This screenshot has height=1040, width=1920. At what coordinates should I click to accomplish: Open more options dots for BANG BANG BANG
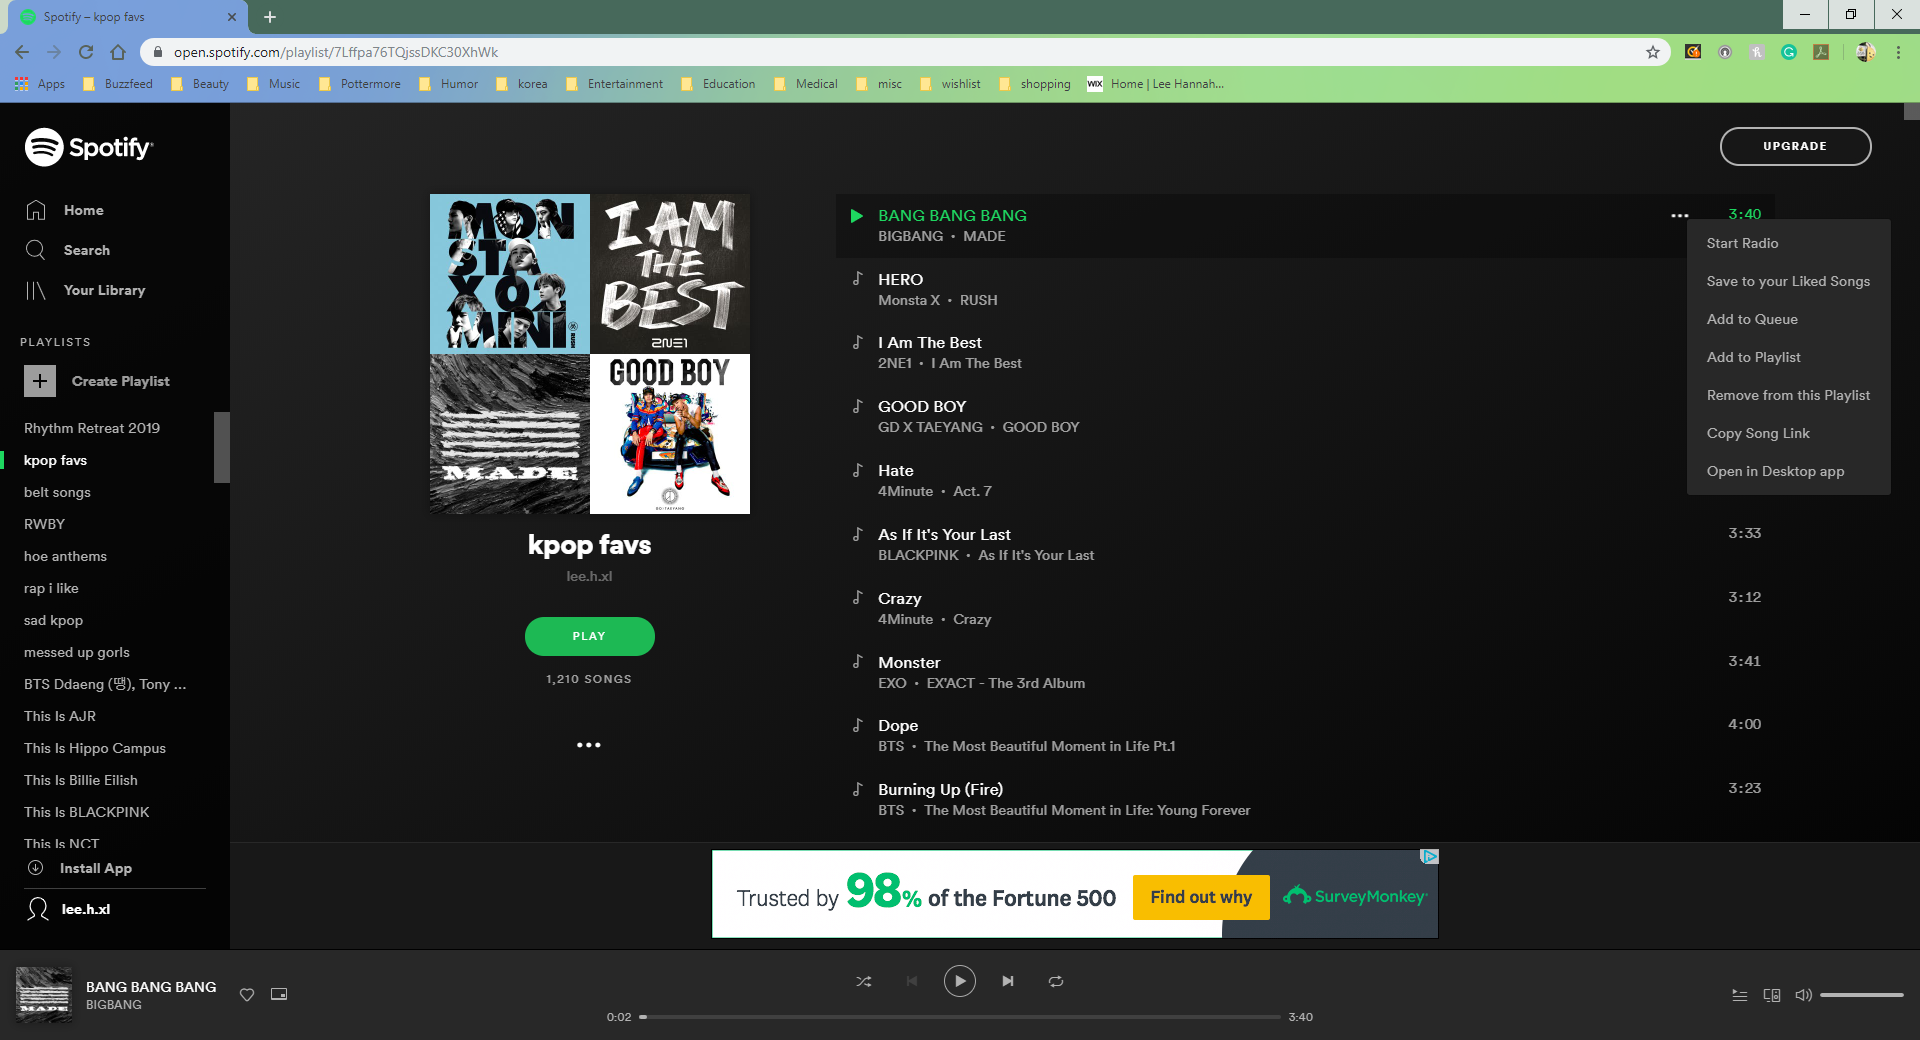[x=1680, y=215]
